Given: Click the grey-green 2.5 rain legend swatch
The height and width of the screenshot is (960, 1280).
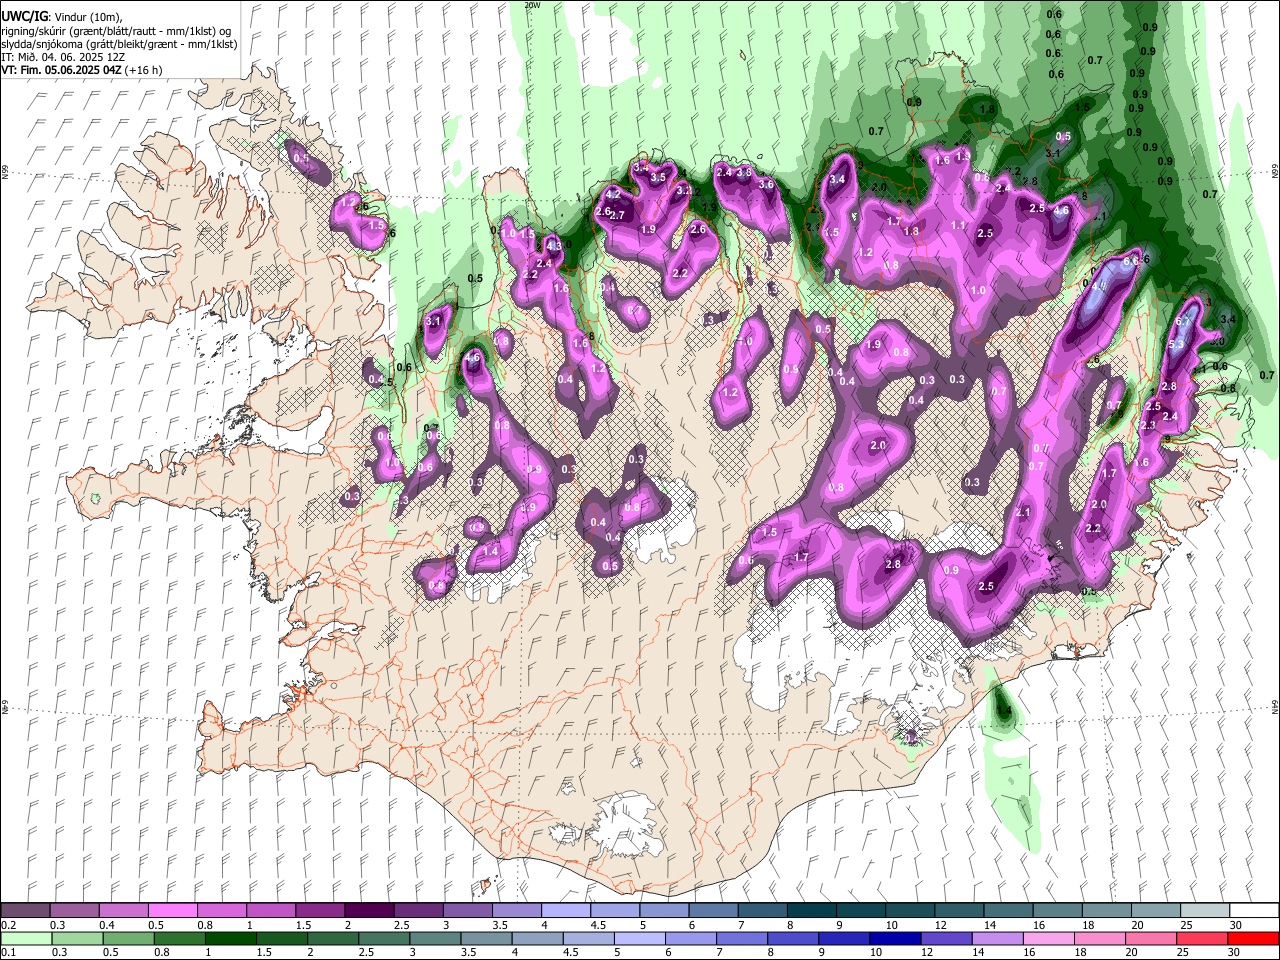Looking at the screenshot, I should pyautogui.click(x=383, y=938).
